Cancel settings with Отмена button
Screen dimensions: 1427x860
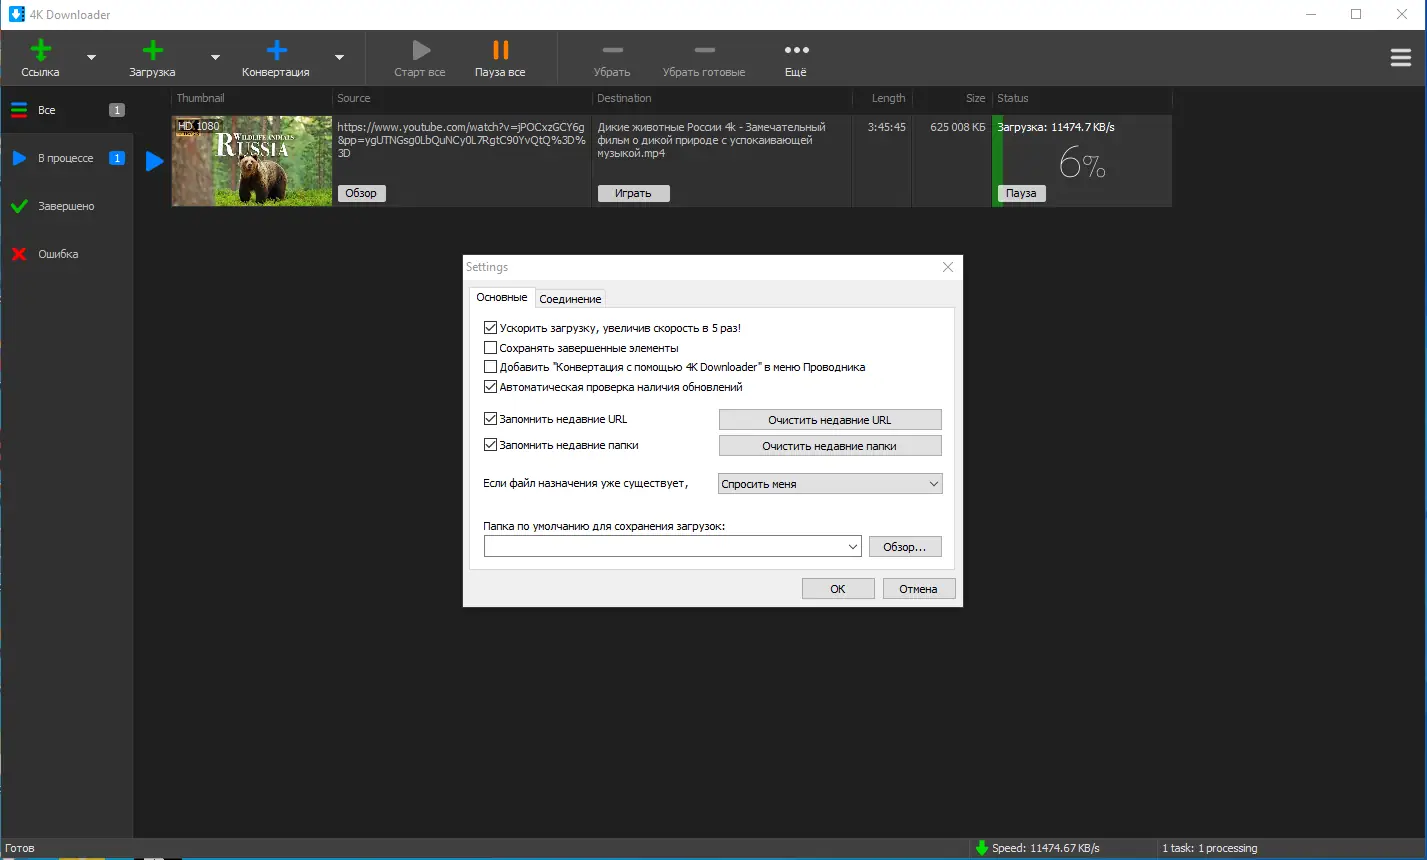click(x=918, y=589)
